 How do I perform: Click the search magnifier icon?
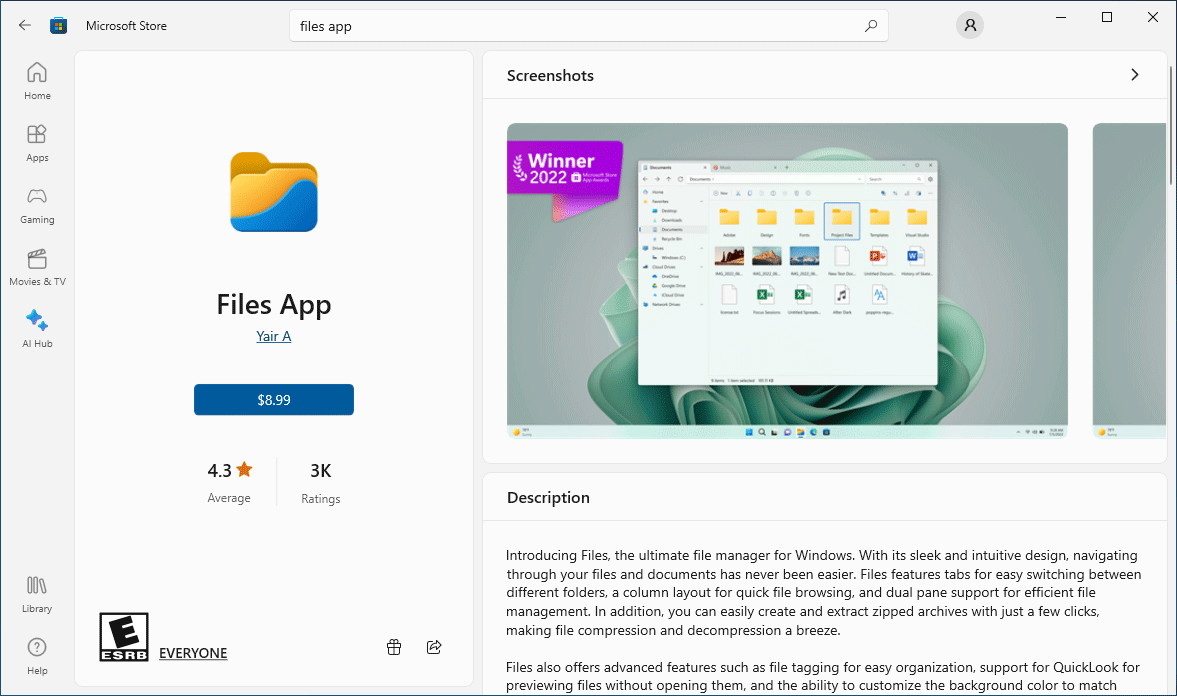[871, 26]
